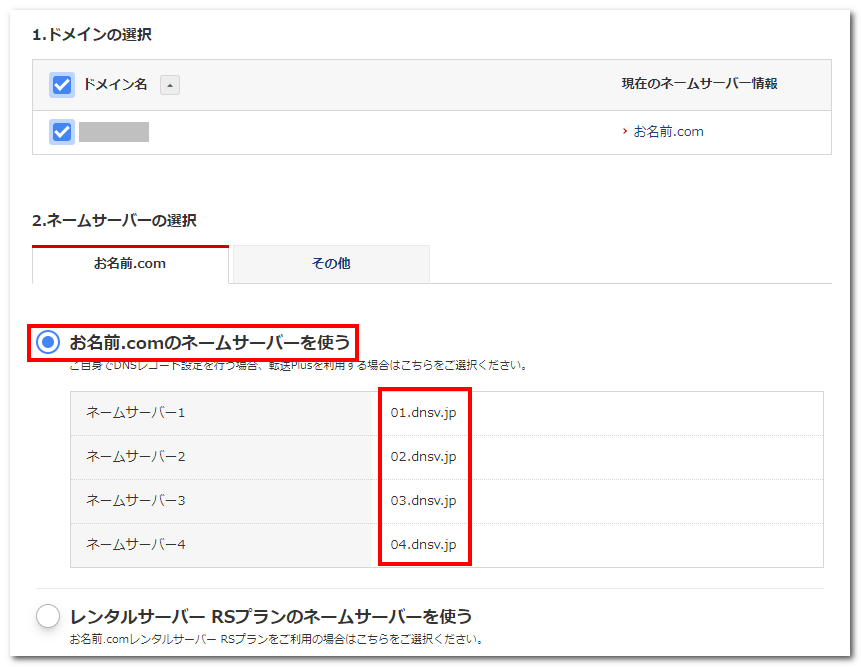The height and width of the screenshot is (667, 861).
Task: Click the 2.ネームサーバーの選択 section heading
Action: (114, 221)
